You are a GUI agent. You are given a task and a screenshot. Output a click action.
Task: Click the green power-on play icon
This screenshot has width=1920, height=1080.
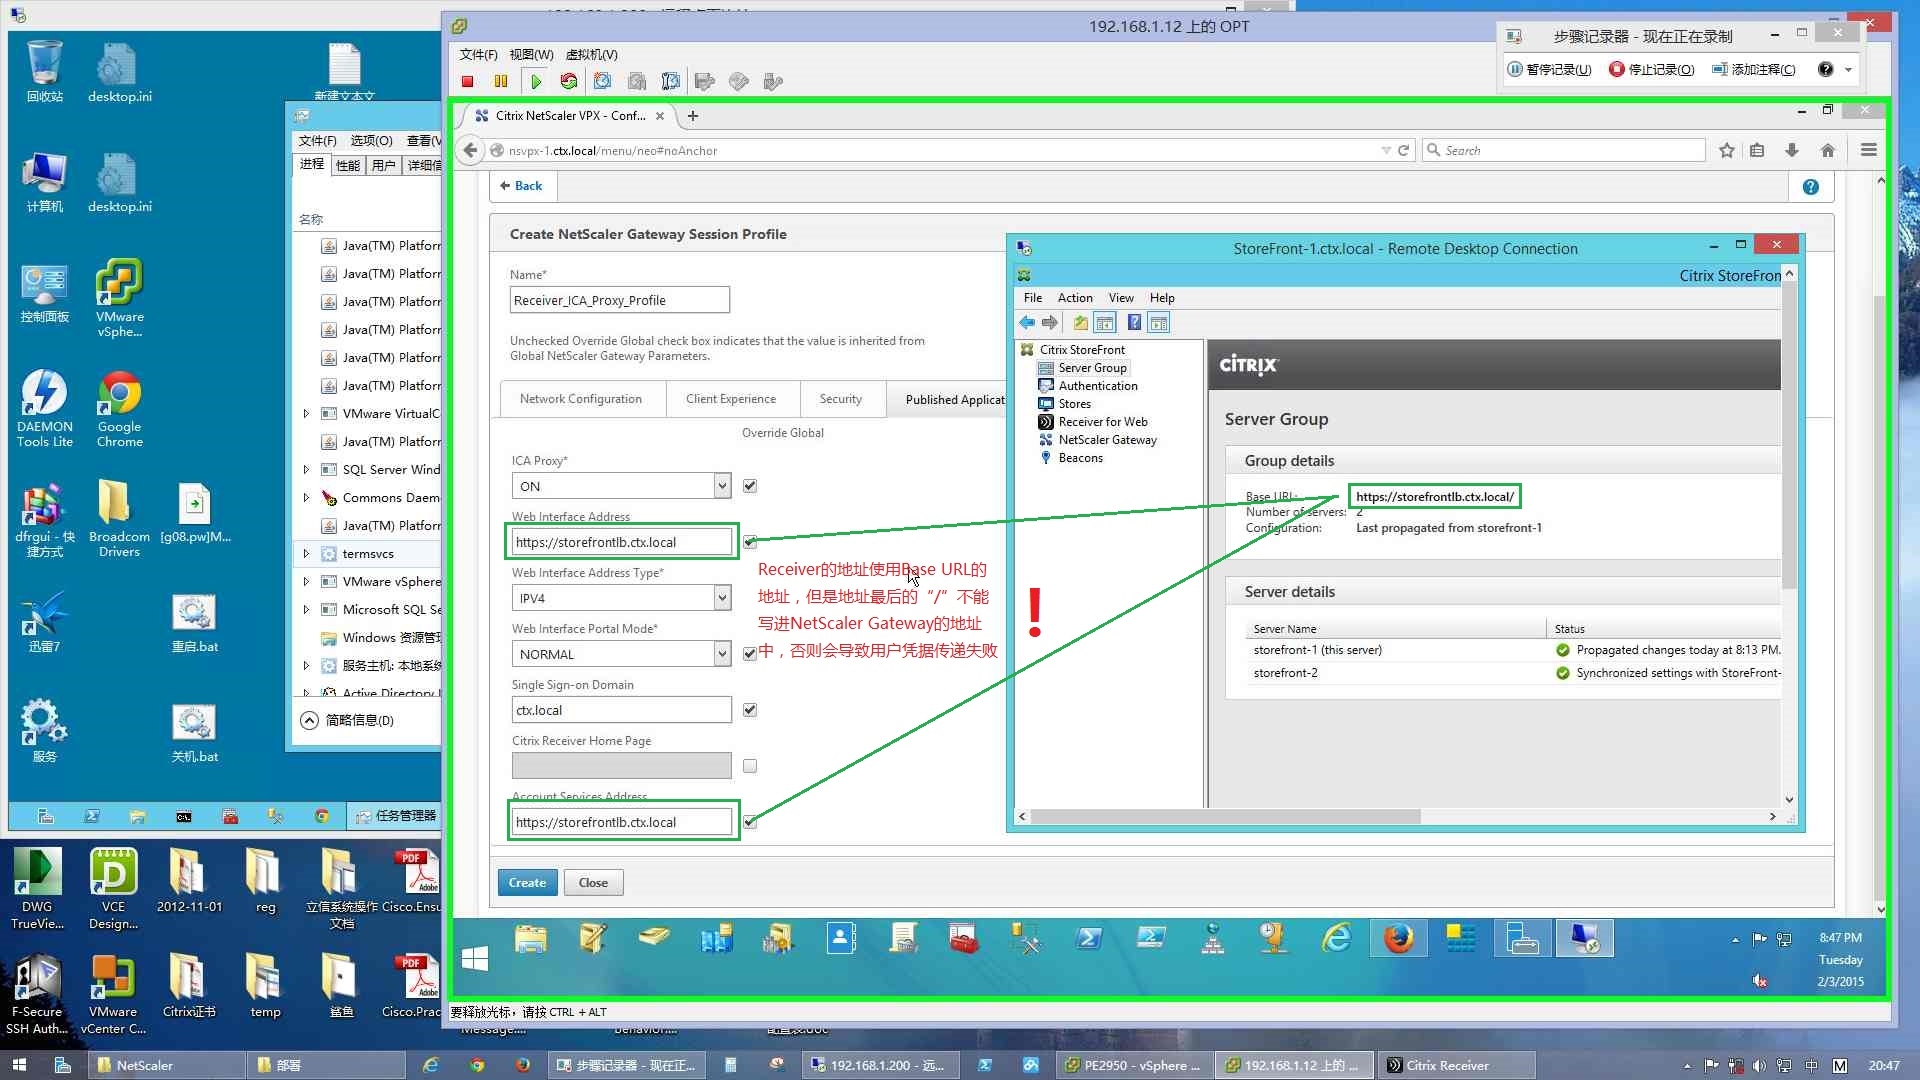[x=536, y=82]
